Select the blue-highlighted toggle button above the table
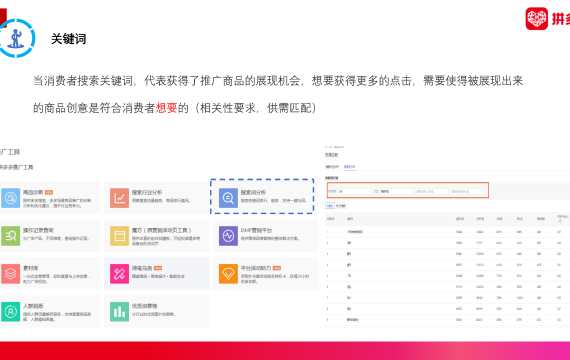The image size is (570, 360). (330, 206)
